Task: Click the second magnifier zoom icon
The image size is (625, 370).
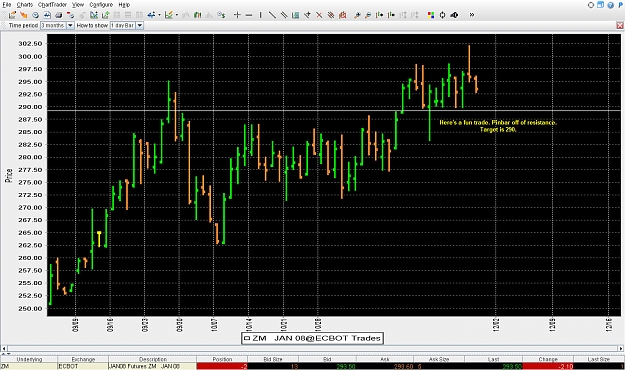Action: click(368, 15)
